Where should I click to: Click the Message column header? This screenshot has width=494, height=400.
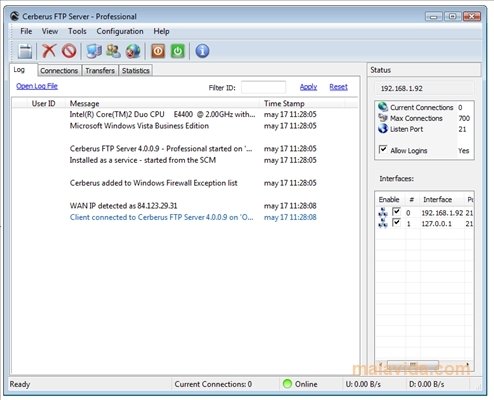click(163, 103)
